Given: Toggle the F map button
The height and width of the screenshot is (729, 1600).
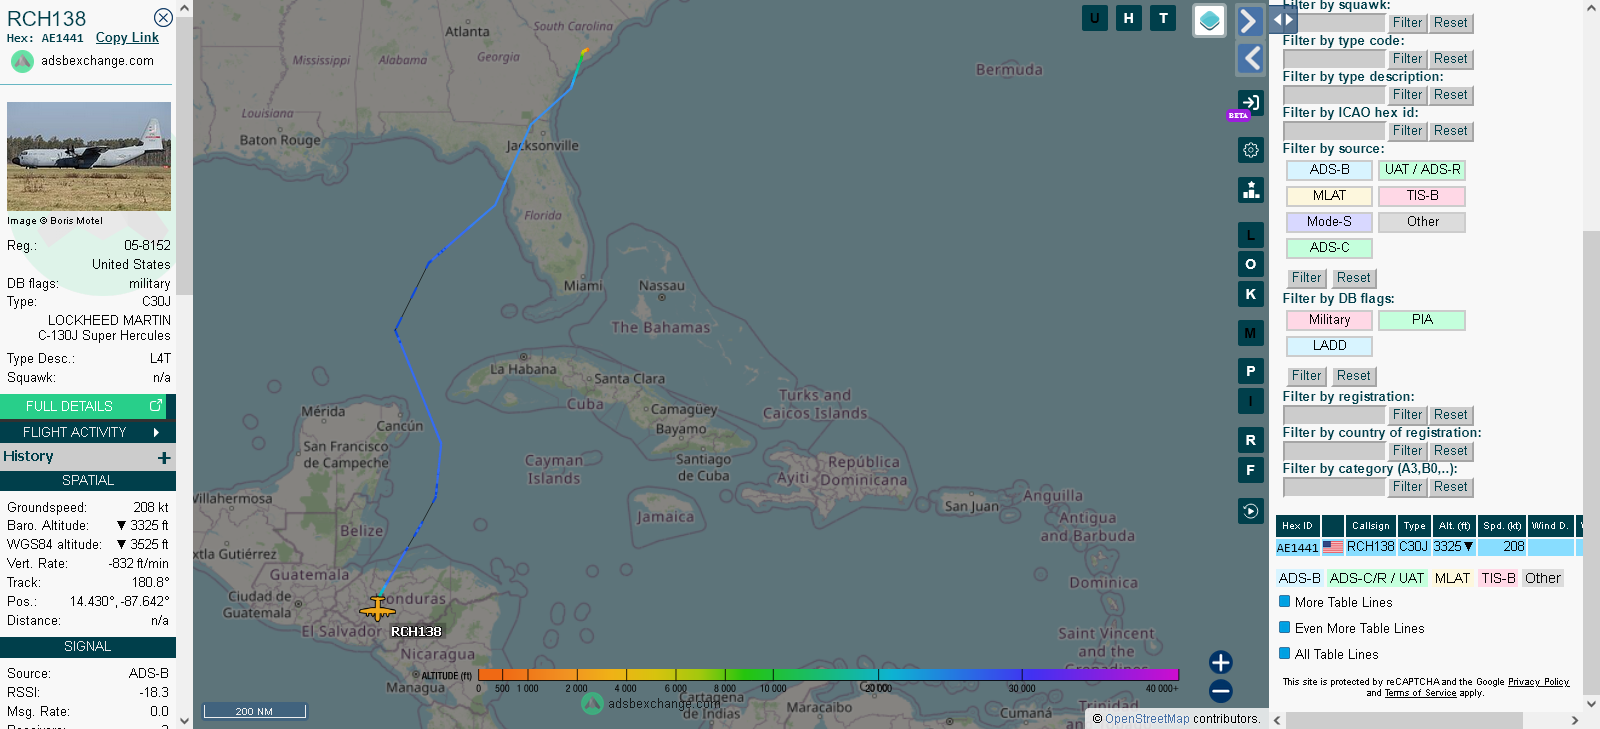Looking at the screenshot, I should click(1250, 469).
